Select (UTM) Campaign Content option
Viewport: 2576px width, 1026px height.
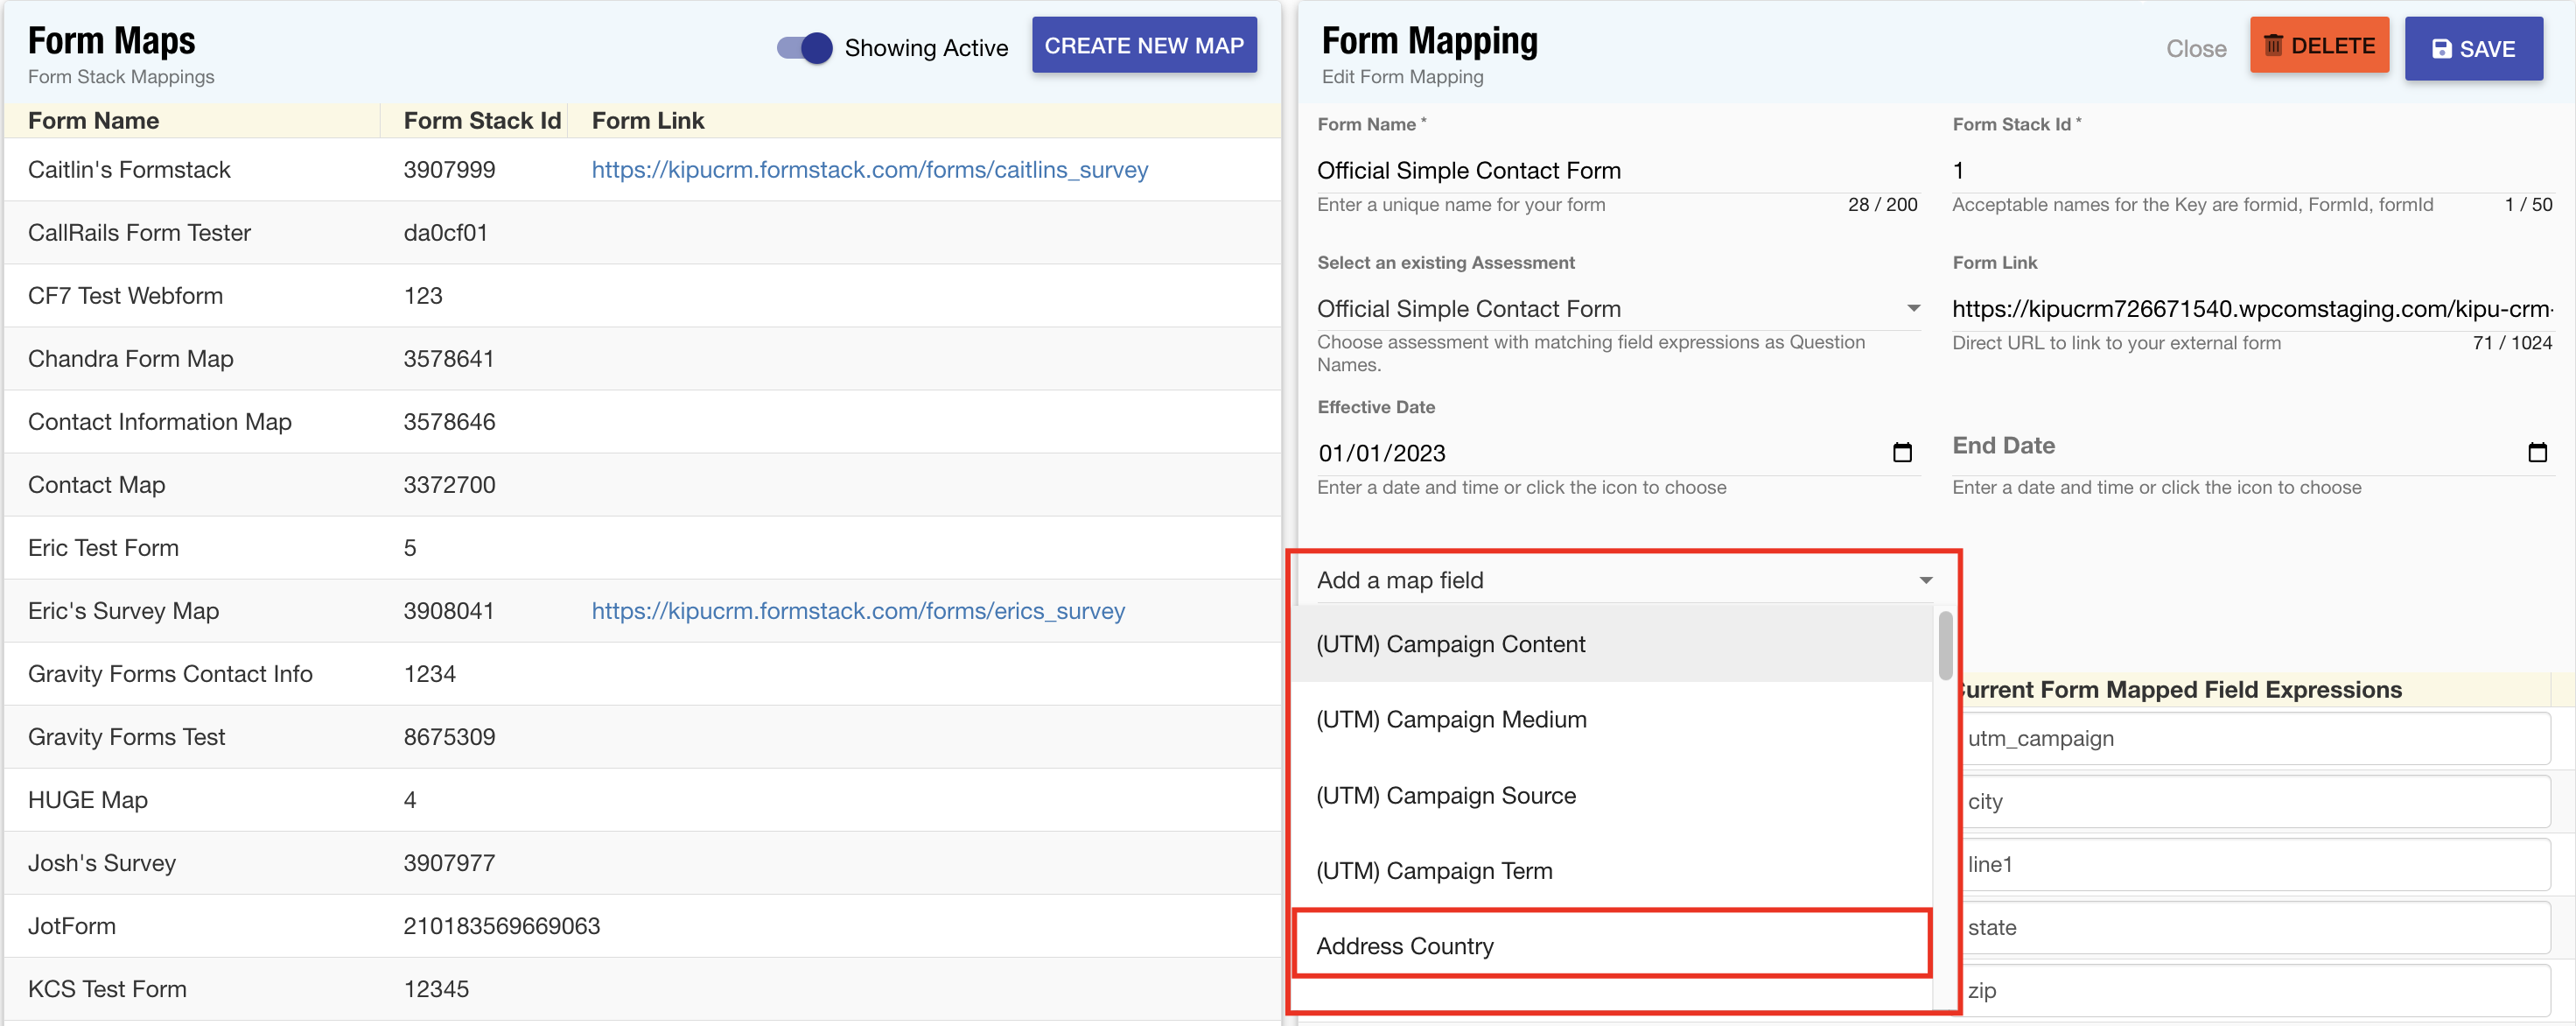1450,645
